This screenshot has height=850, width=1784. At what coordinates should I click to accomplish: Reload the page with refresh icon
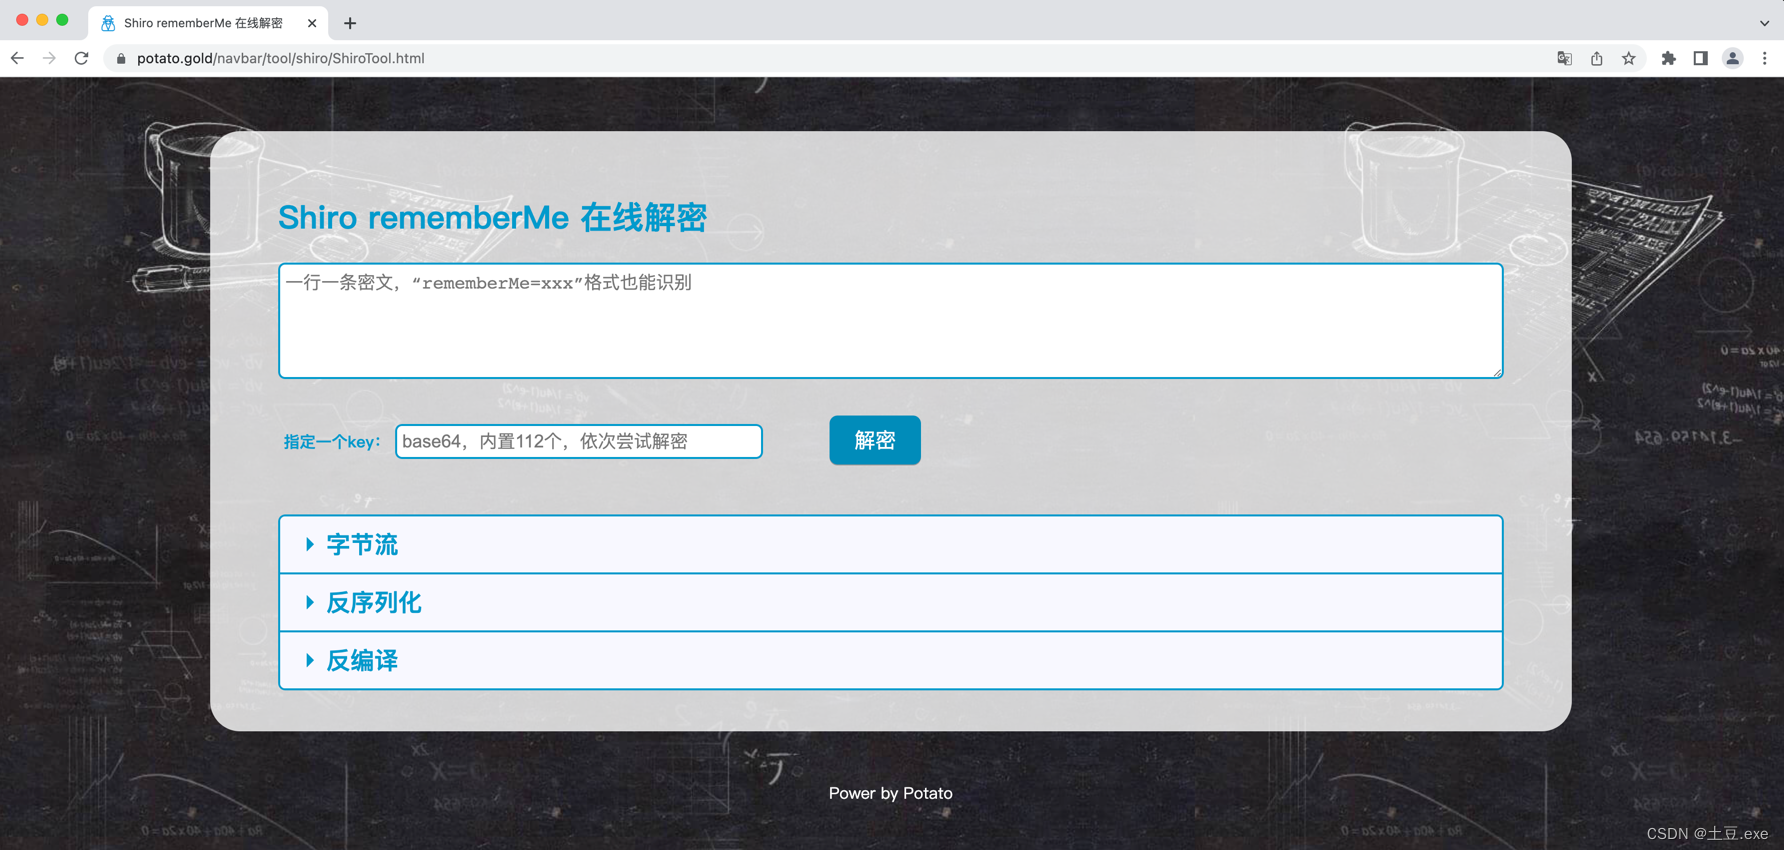click(82, 58)
